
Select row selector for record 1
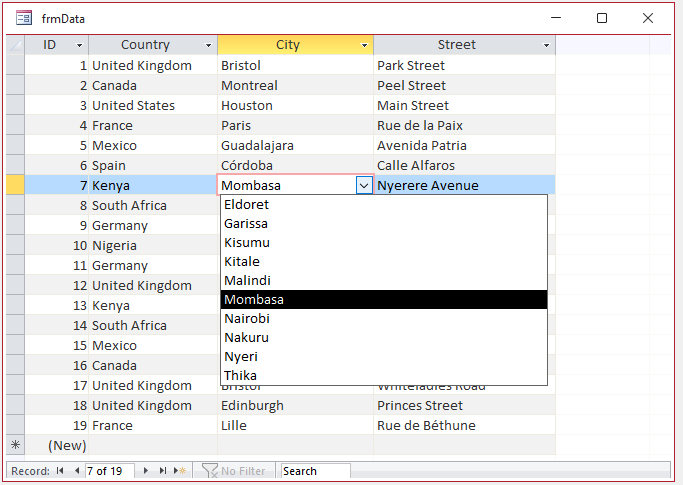click(x=16, y=65)
